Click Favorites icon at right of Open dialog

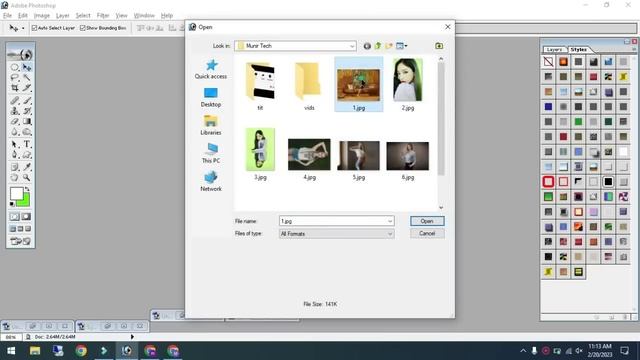(439, 46)
